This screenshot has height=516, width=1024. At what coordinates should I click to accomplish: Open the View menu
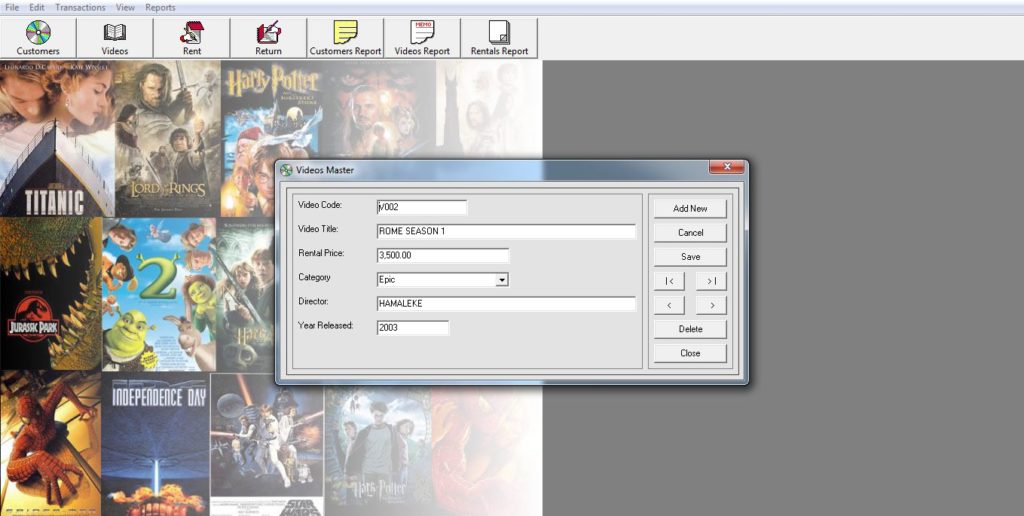tap(125, 7)
